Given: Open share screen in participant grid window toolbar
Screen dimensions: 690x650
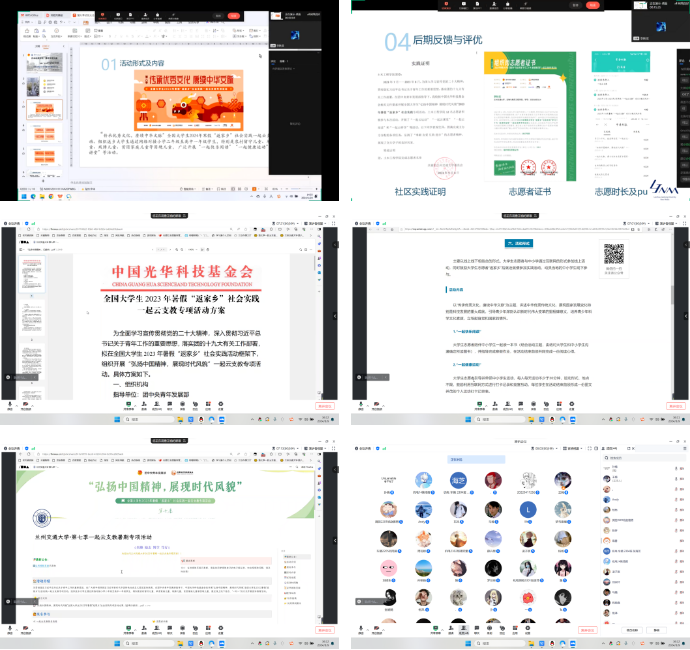Looking at the screenshot, I should 437,629.
